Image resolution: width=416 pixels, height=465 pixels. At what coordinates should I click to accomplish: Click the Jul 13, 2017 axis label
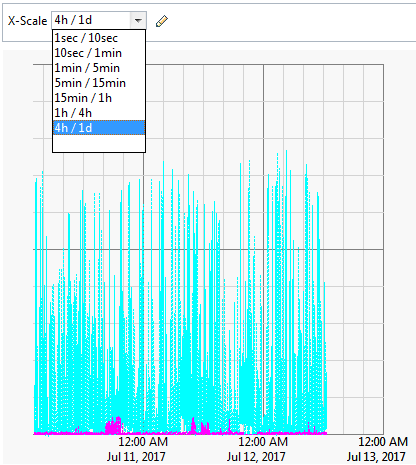(x=376, y=456)
